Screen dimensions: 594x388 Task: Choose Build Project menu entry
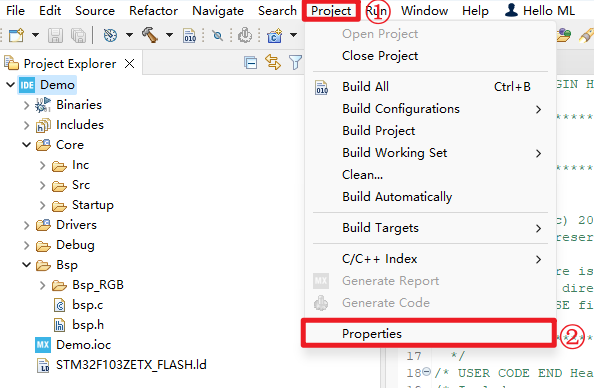430,131
